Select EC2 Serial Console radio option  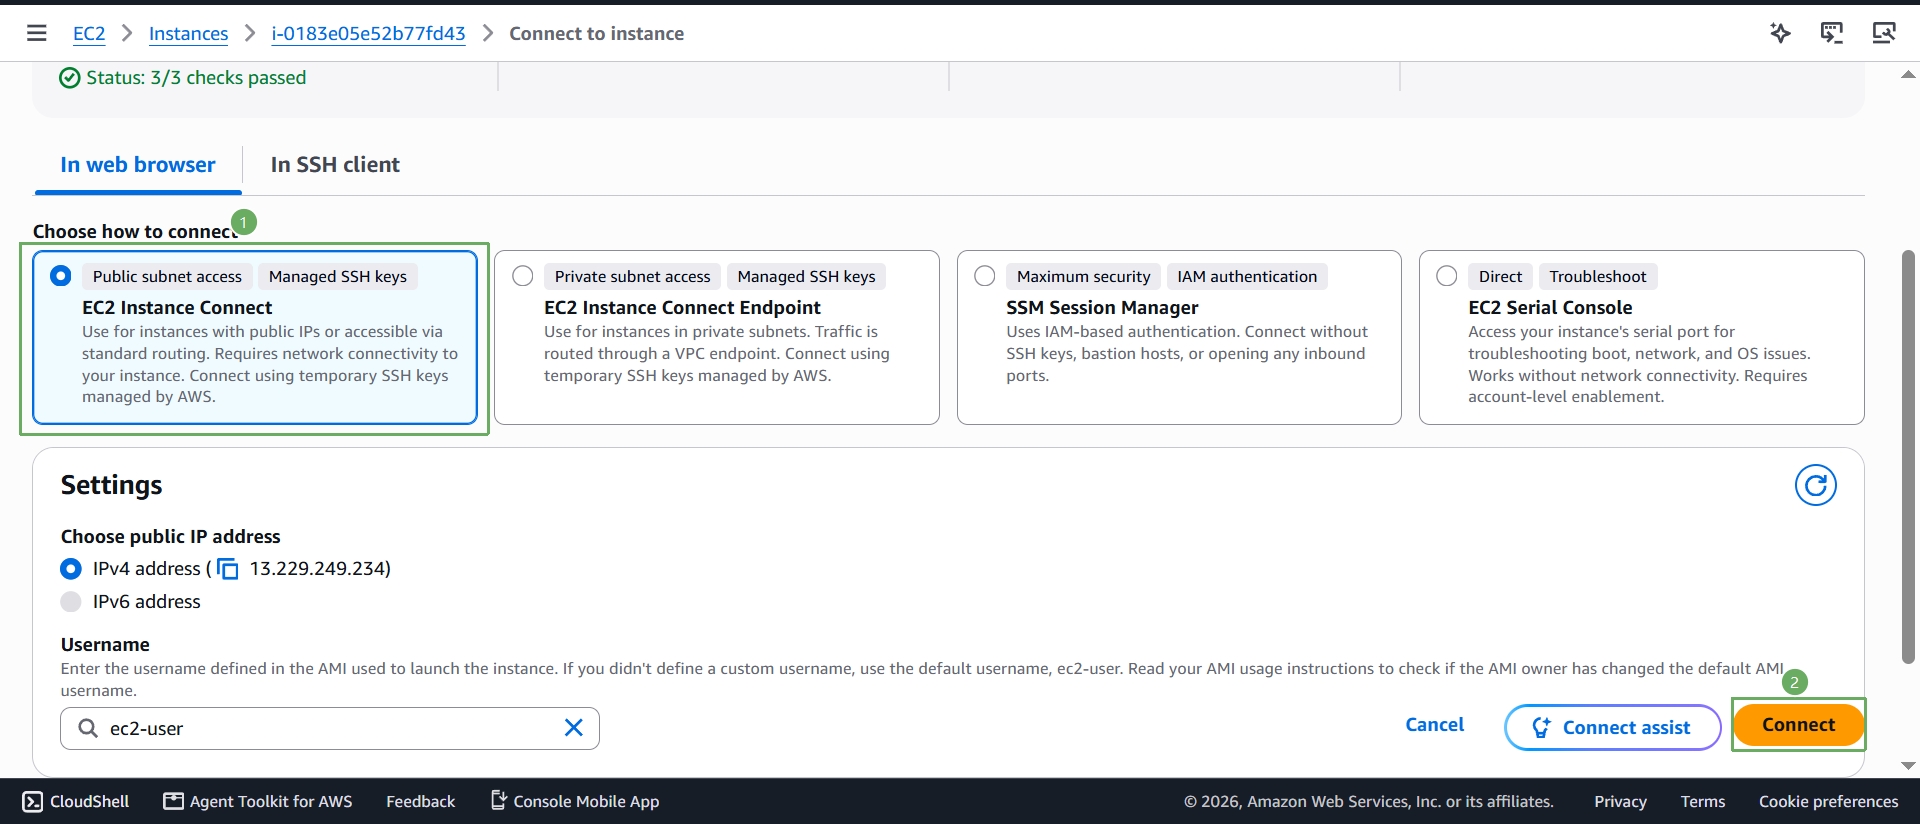pos(1447,276)
